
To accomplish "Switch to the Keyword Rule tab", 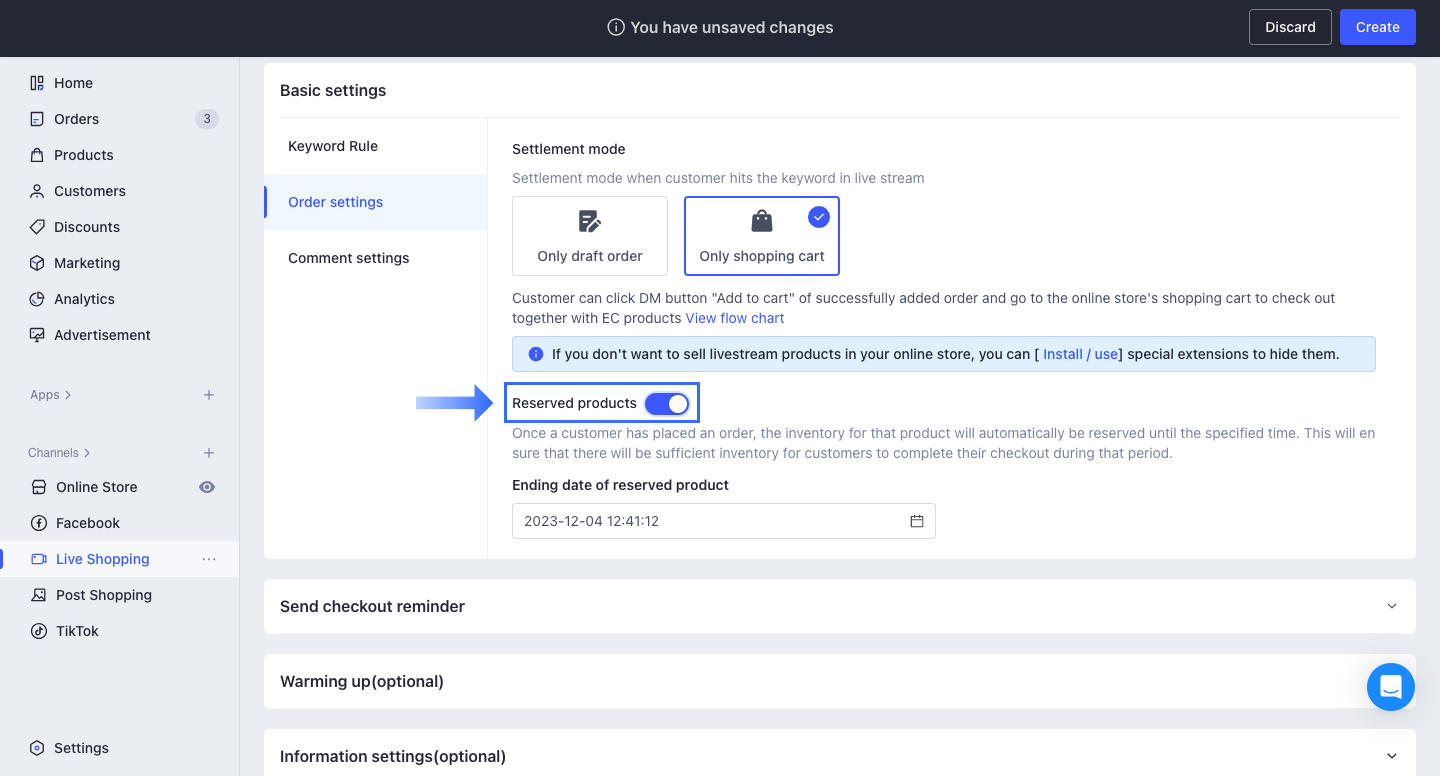I will pyautogui.click(x=333, y=146).
